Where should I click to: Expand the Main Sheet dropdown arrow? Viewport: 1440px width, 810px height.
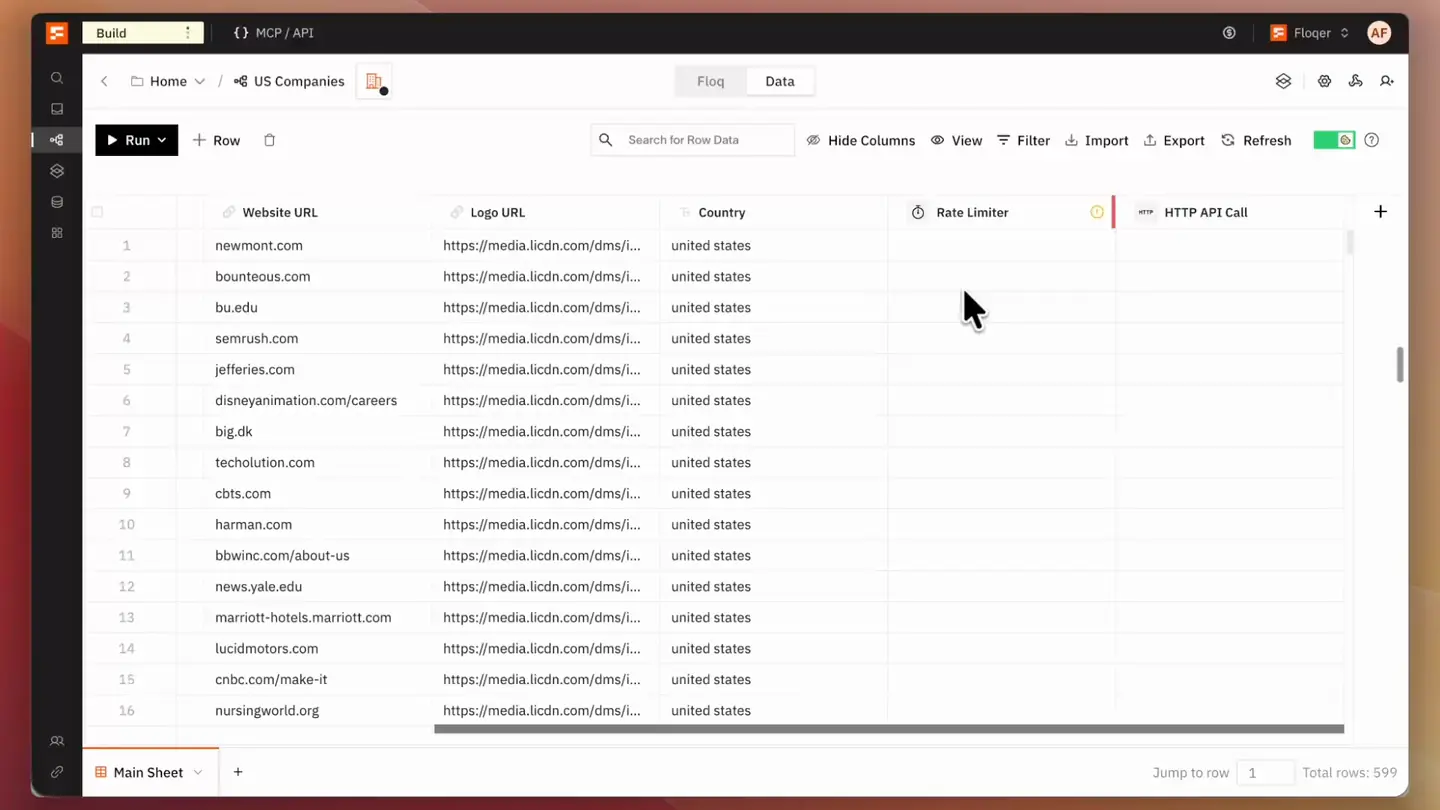pyautogui.click(x=198, y=772)
